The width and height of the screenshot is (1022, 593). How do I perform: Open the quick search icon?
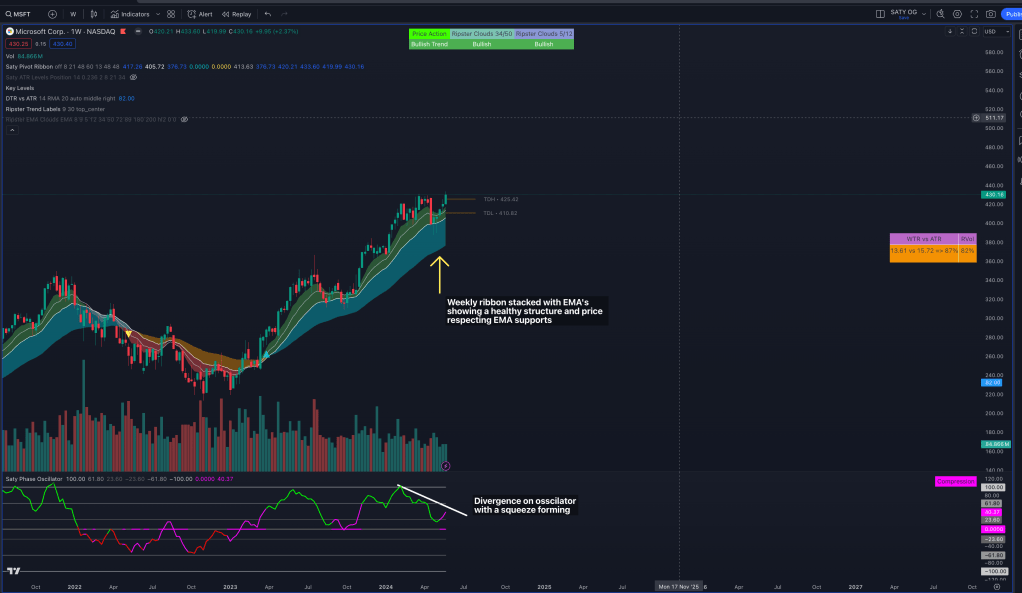click(942, 14)
